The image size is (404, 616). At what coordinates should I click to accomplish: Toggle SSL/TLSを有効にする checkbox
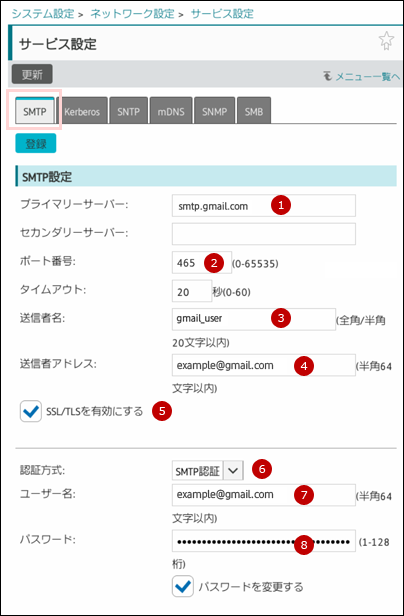click(x=31, y=411)
